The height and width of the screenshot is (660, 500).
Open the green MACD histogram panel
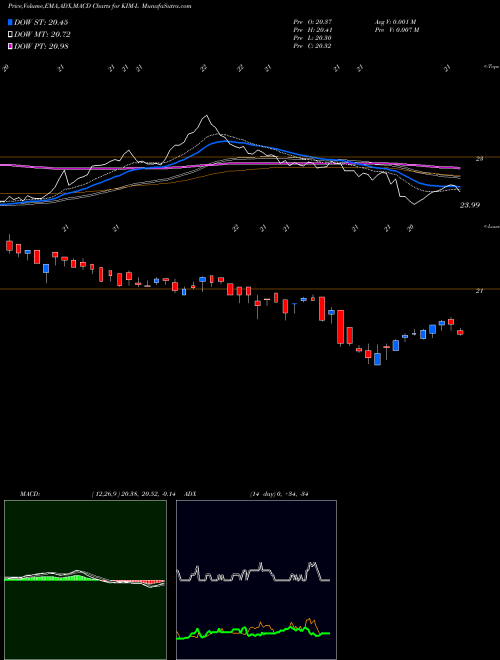point(85,580)
